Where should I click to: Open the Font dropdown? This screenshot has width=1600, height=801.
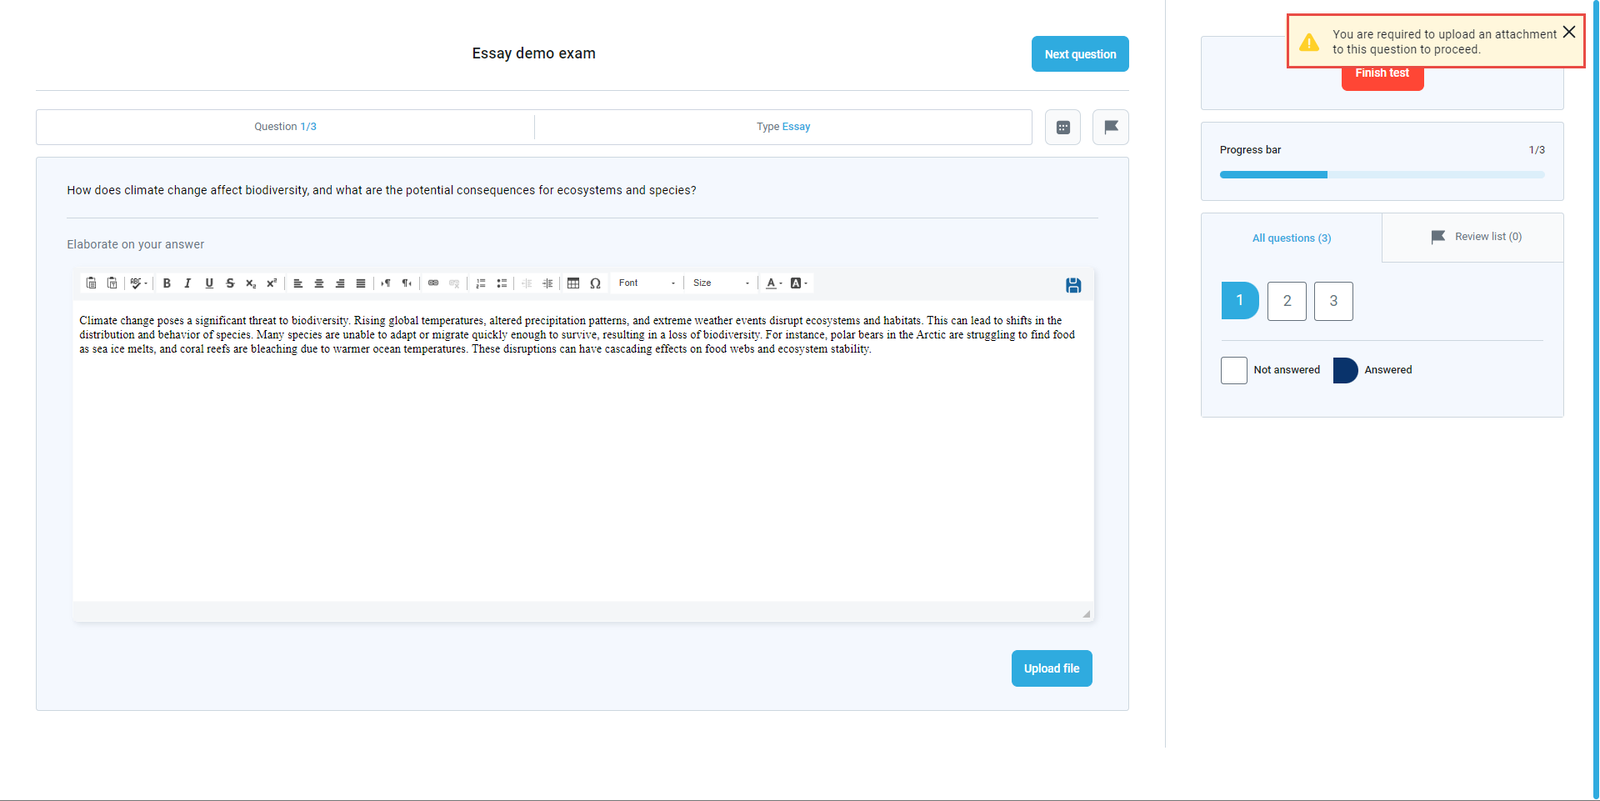pos(647,284)
